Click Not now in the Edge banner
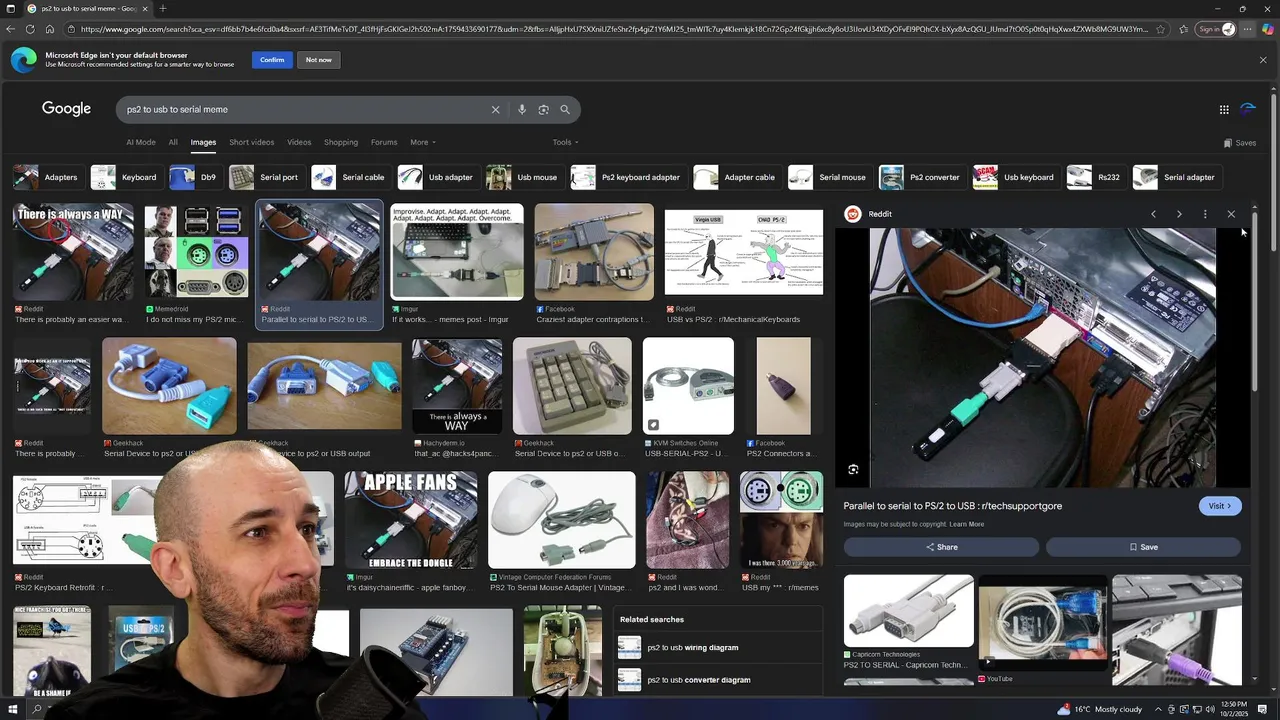Image resolution: width=1280 pixels, height=720 pixels. pos(319,60)
